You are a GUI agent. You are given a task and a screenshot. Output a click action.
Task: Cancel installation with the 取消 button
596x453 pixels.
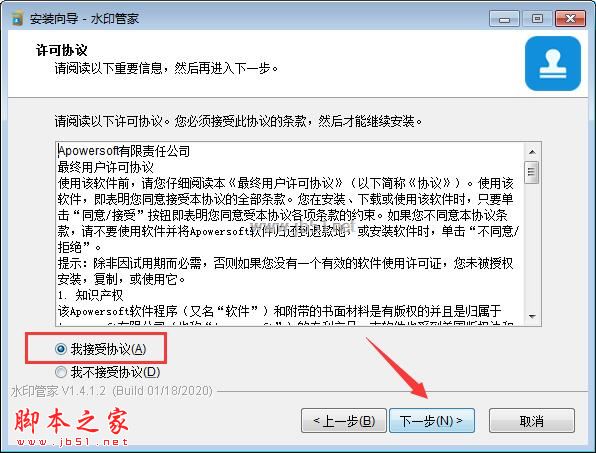(532, 421)
